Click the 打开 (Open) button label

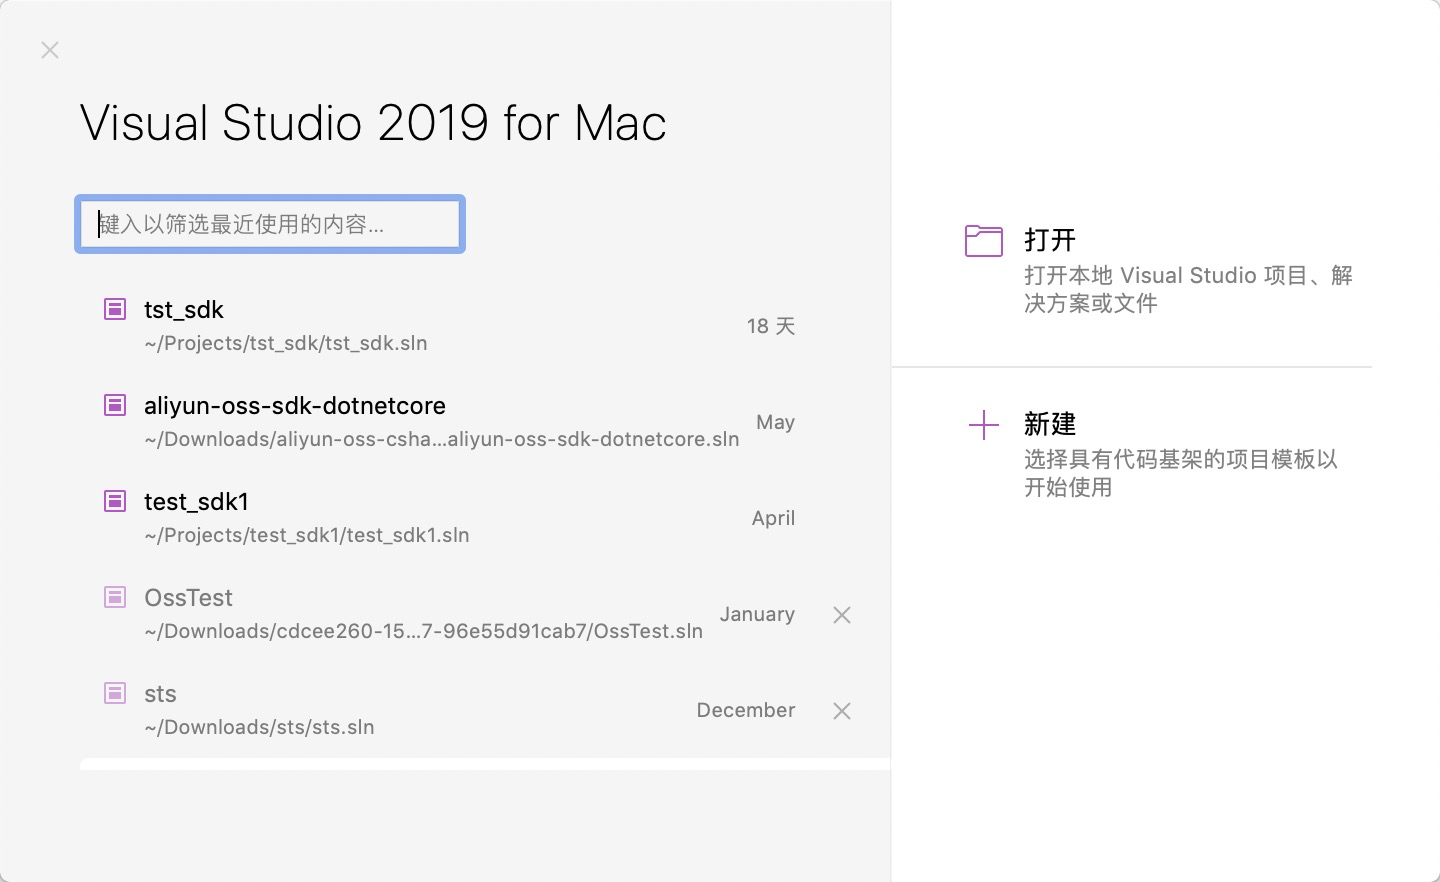coord(1050,240)
